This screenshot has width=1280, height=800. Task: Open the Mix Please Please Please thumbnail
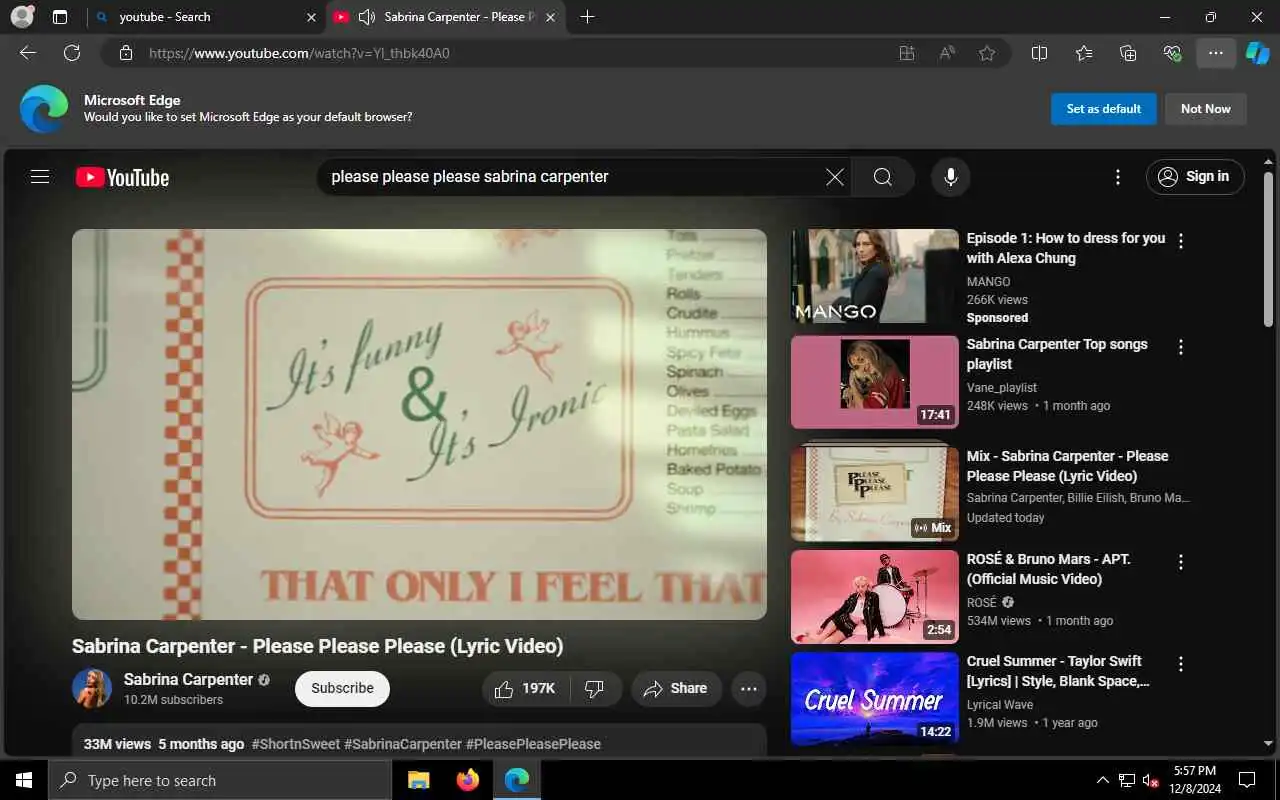(875, 493)
